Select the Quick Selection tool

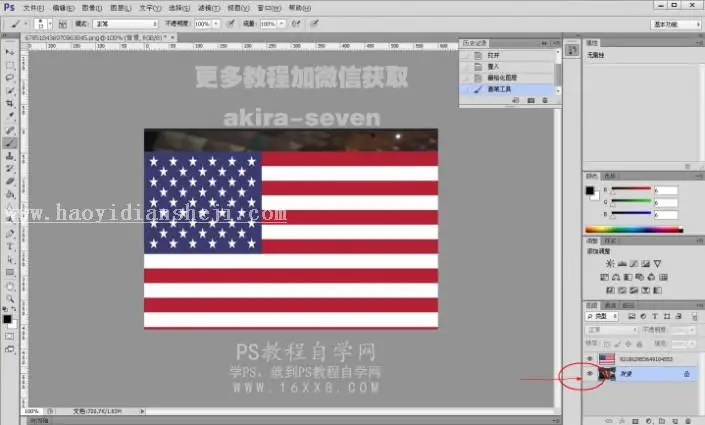tap(9, 91)
